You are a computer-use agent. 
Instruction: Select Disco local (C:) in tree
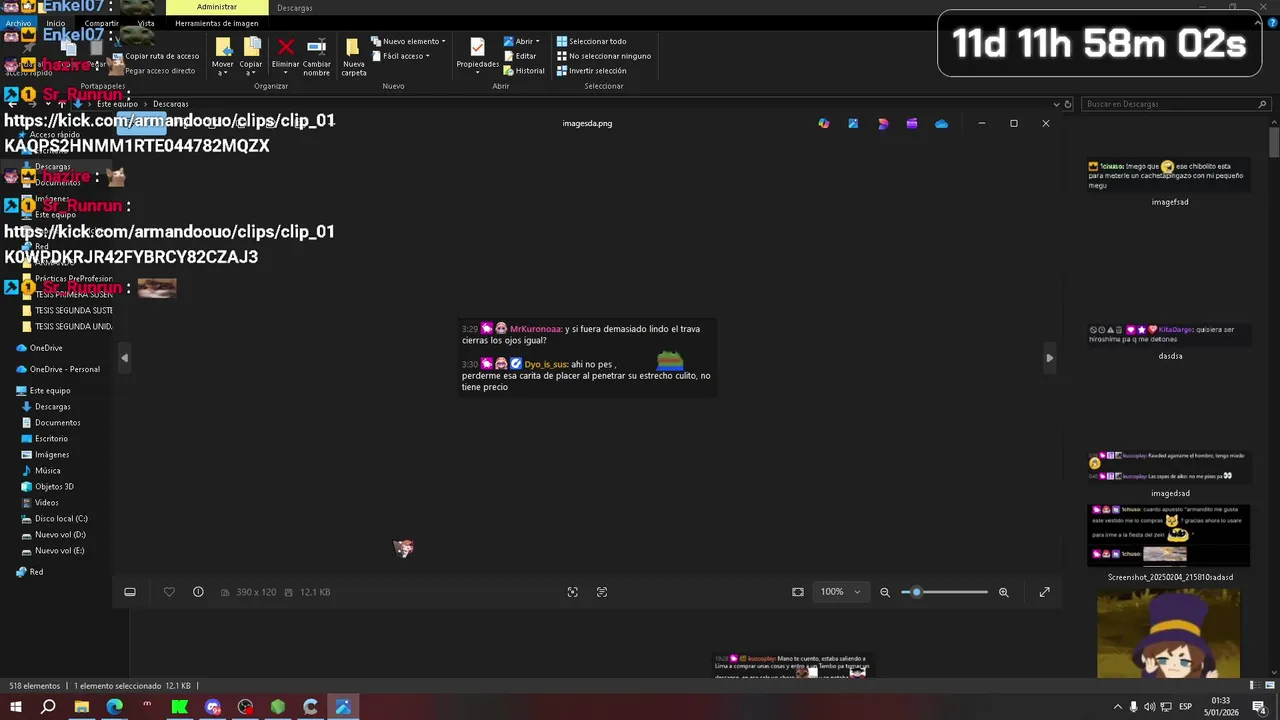point(61,519)
